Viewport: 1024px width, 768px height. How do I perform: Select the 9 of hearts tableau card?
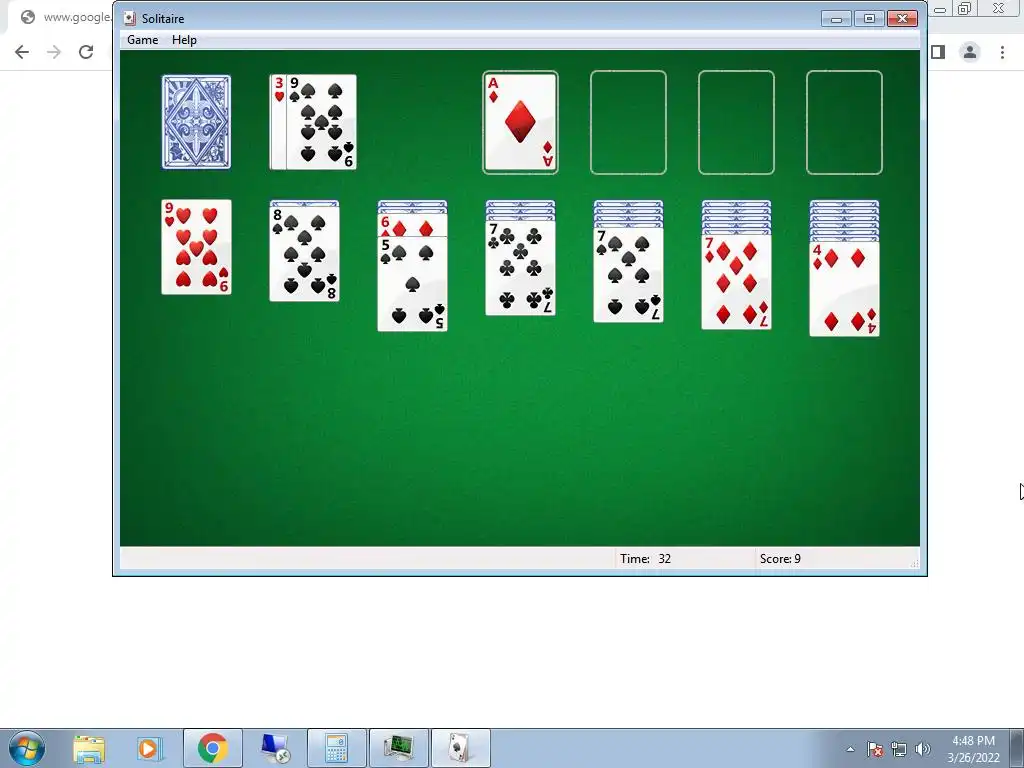click(x=196, y=247)
